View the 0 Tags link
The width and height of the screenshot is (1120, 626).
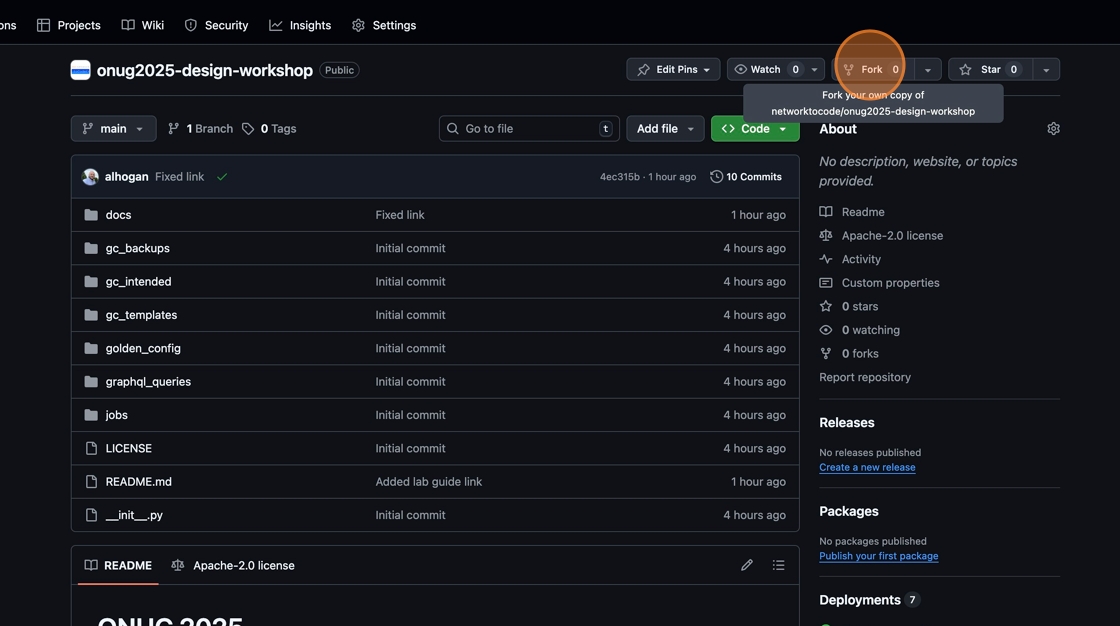pos(269,129)
